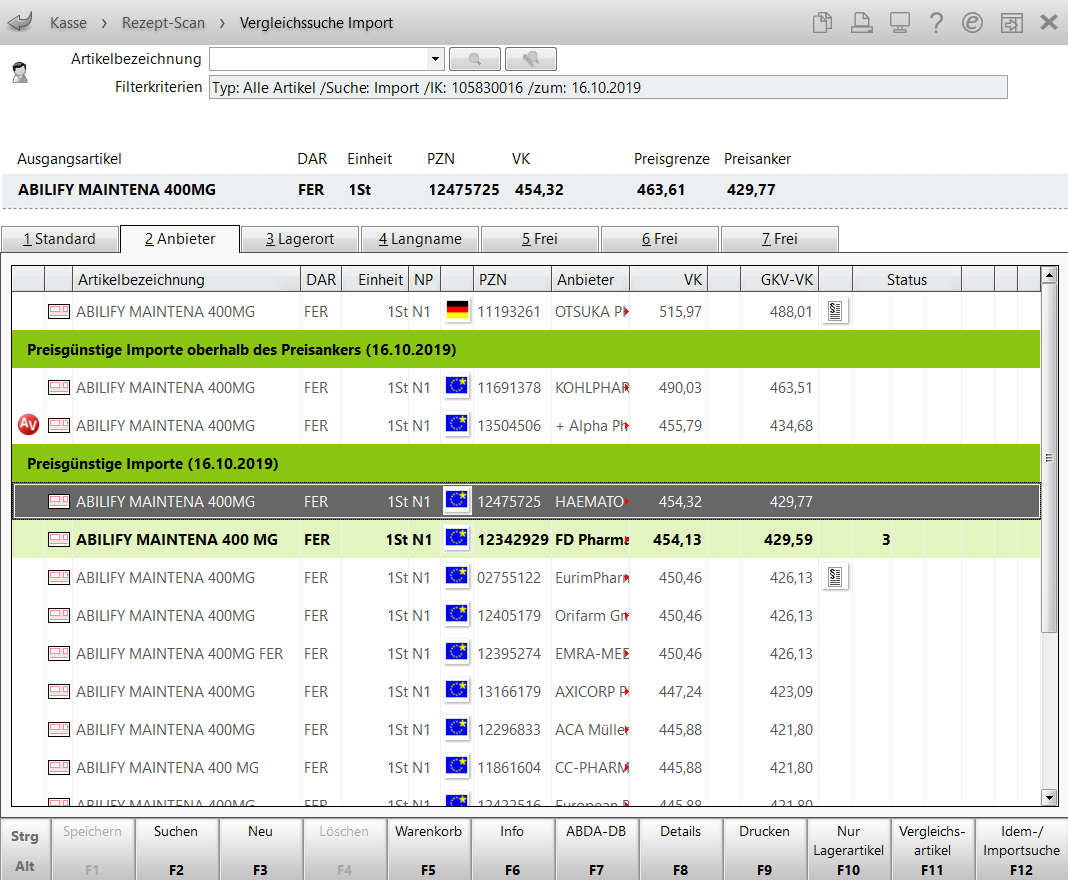The image size is (1068, 880).
Task: Open the monitor icon in the title bar
Action: (900, 22)
